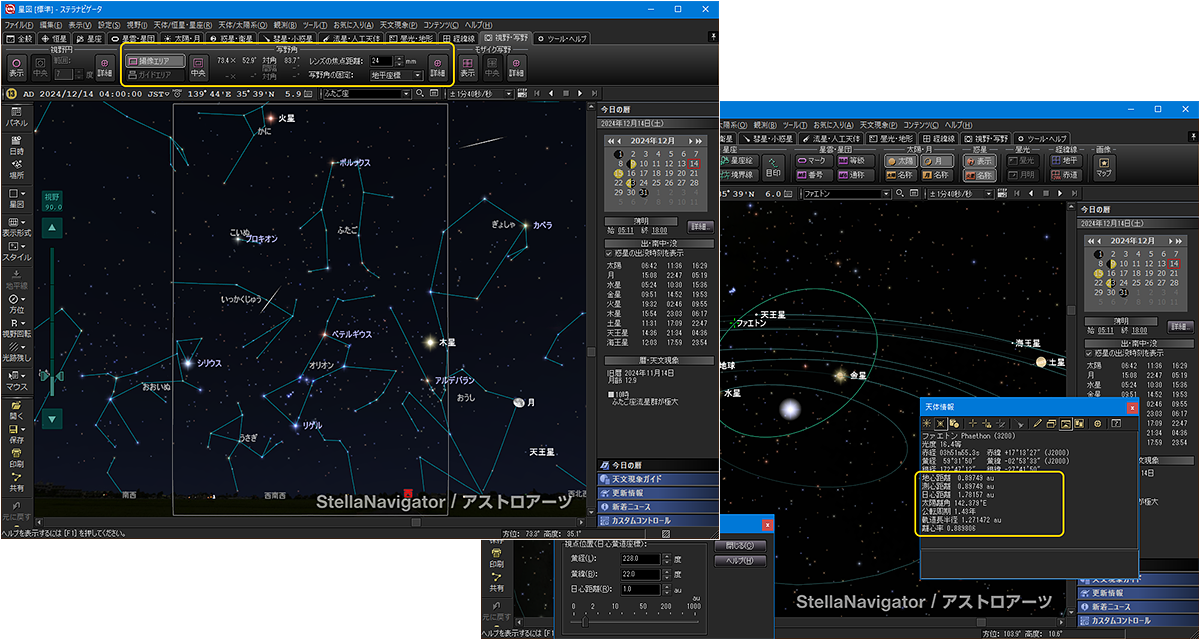Toggle 太陽 display button in right window
The image size is (1200, 640).
(x=902, y=160)
